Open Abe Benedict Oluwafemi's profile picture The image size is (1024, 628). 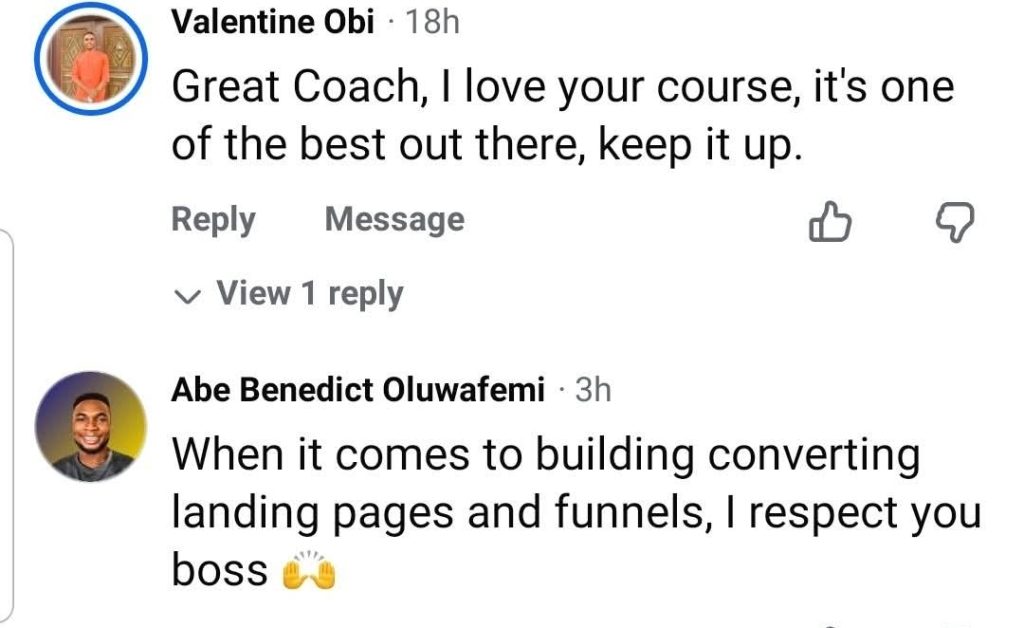tap(91, 426)
